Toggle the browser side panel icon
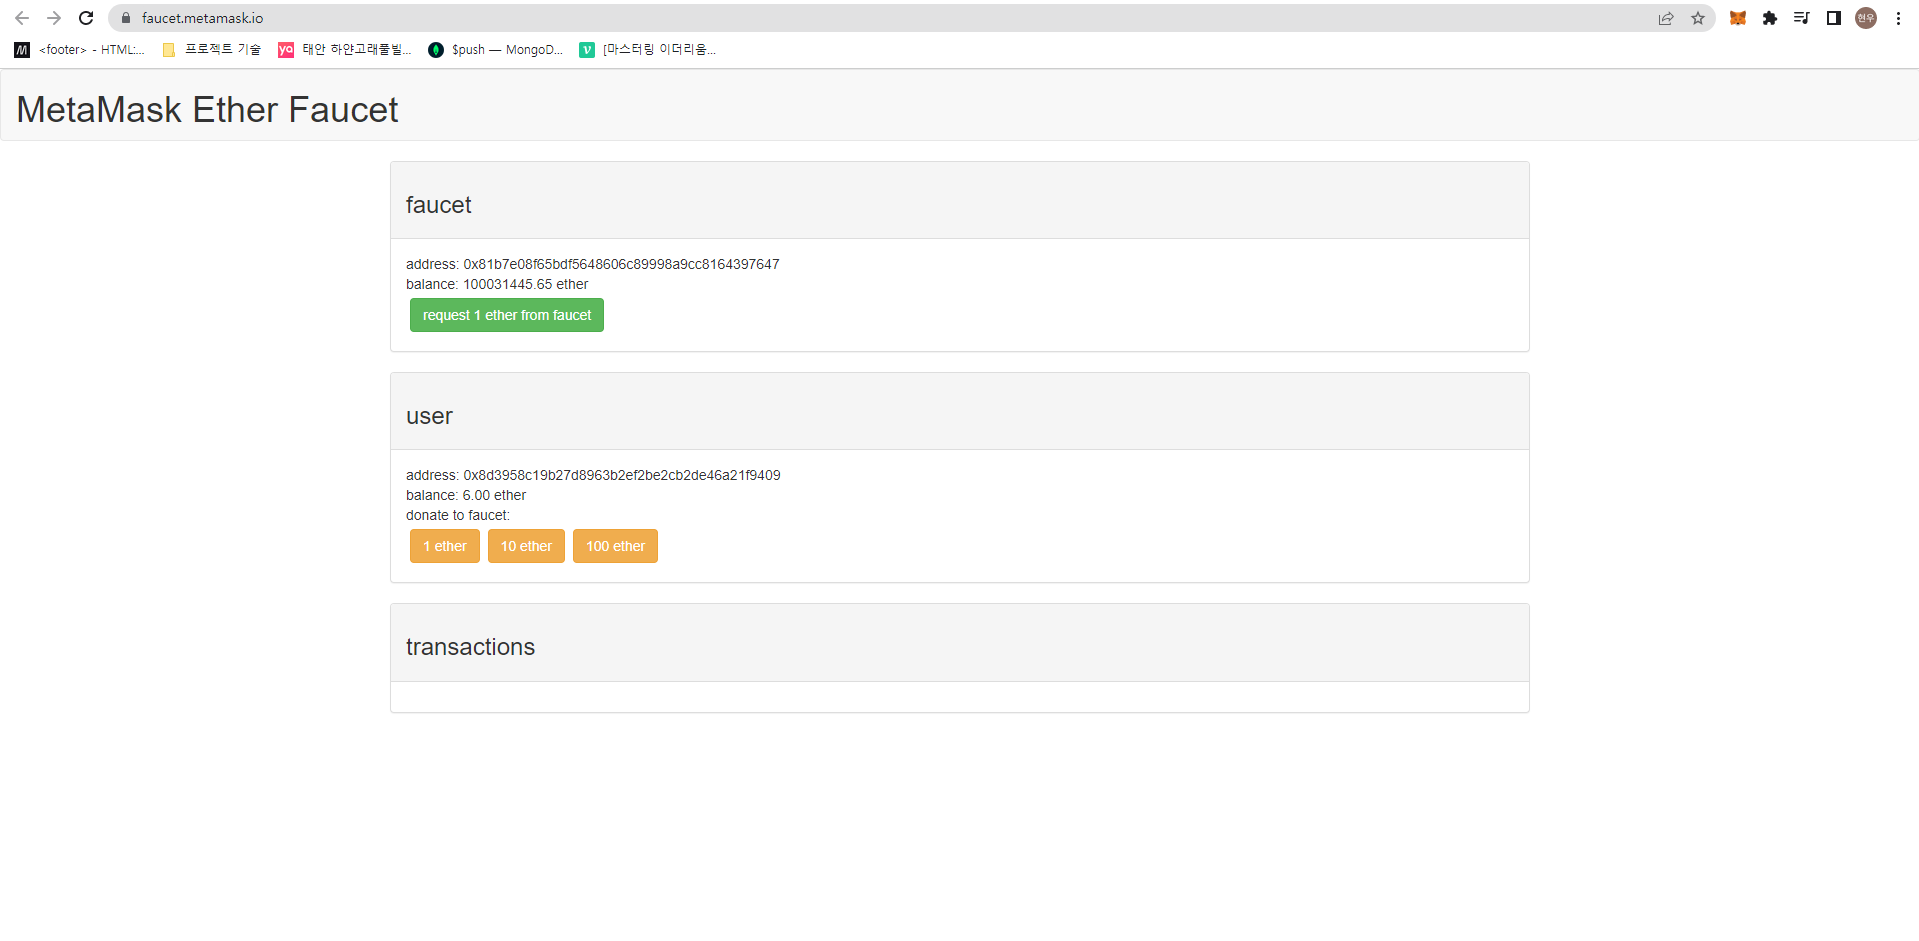This screenshot has width=1919, height=941. pos(1834,18)
